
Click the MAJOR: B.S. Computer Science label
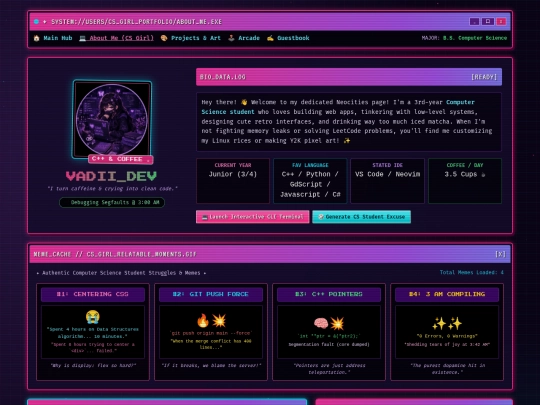click(464, 38)
